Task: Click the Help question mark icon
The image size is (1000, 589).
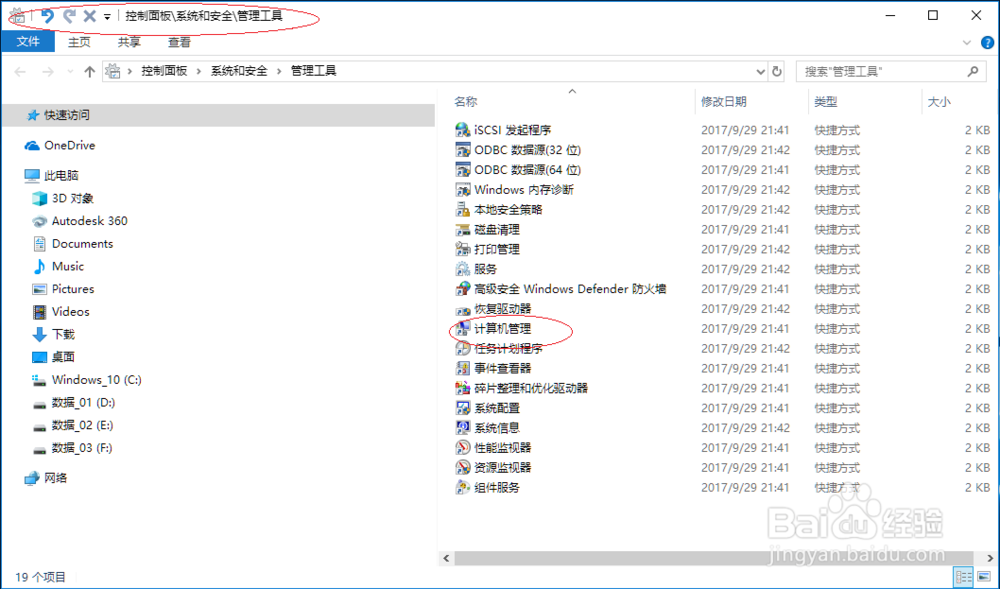Action: pos(989,42)
